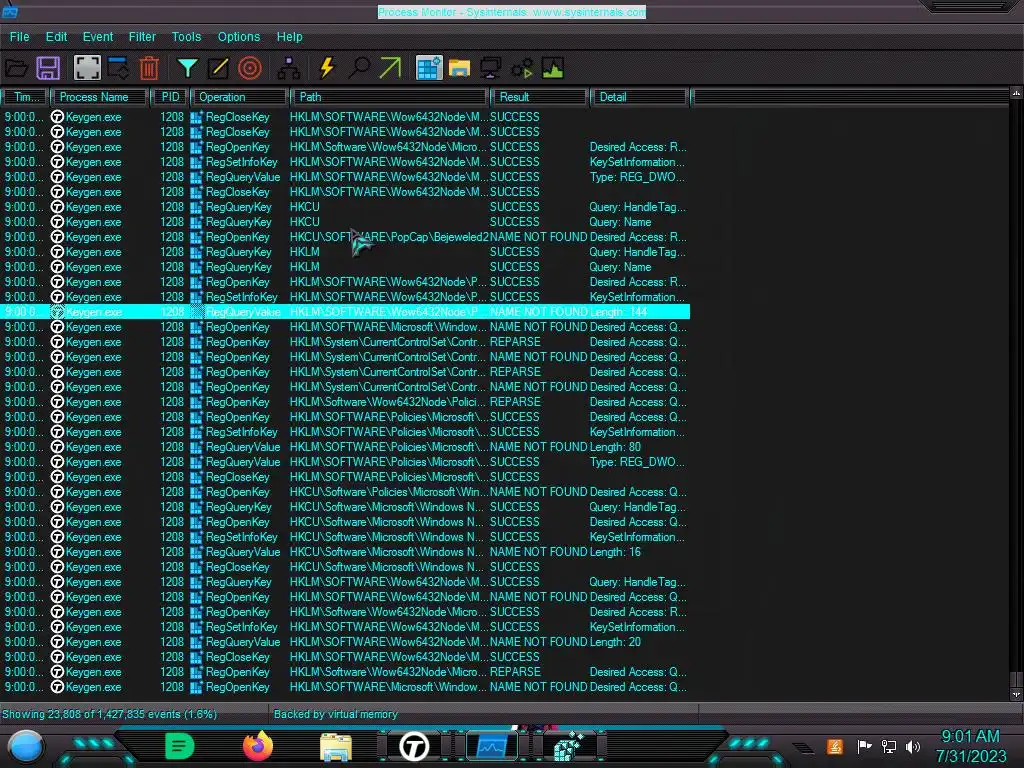
Task: Click the scrollbar down arrow
Action: [x=1016, y=695]
